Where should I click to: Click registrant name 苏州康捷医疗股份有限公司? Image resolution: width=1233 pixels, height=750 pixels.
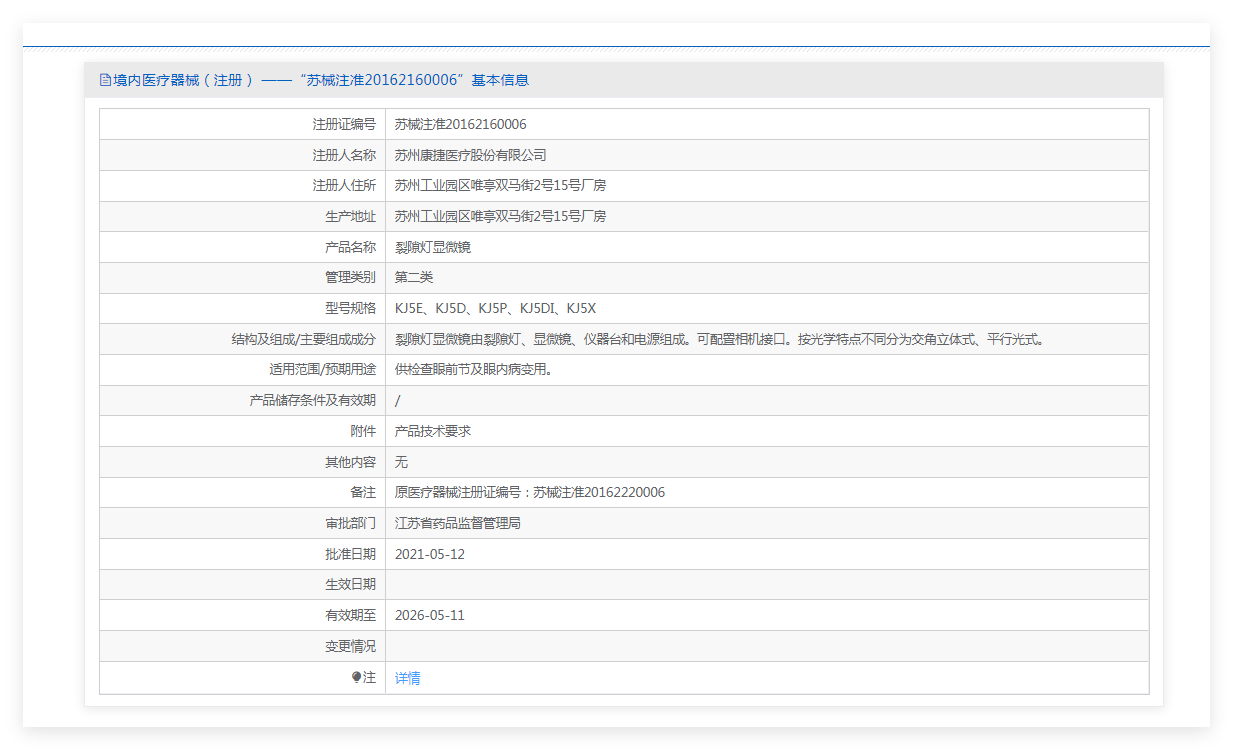[x=471, y=155]
